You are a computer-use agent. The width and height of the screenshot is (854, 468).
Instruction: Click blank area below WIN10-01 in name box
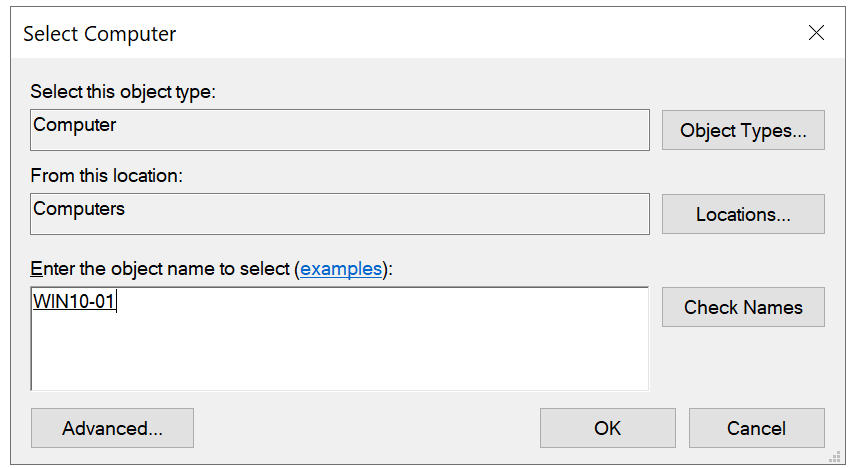(x=340, y=355)
